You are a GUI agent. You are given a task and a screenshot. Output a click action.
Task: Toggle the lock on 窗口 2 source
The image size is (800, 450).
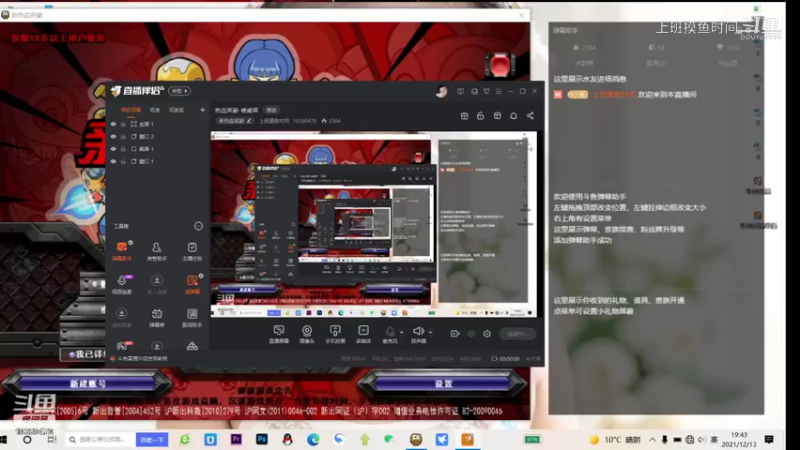click(x=123, y=137)
